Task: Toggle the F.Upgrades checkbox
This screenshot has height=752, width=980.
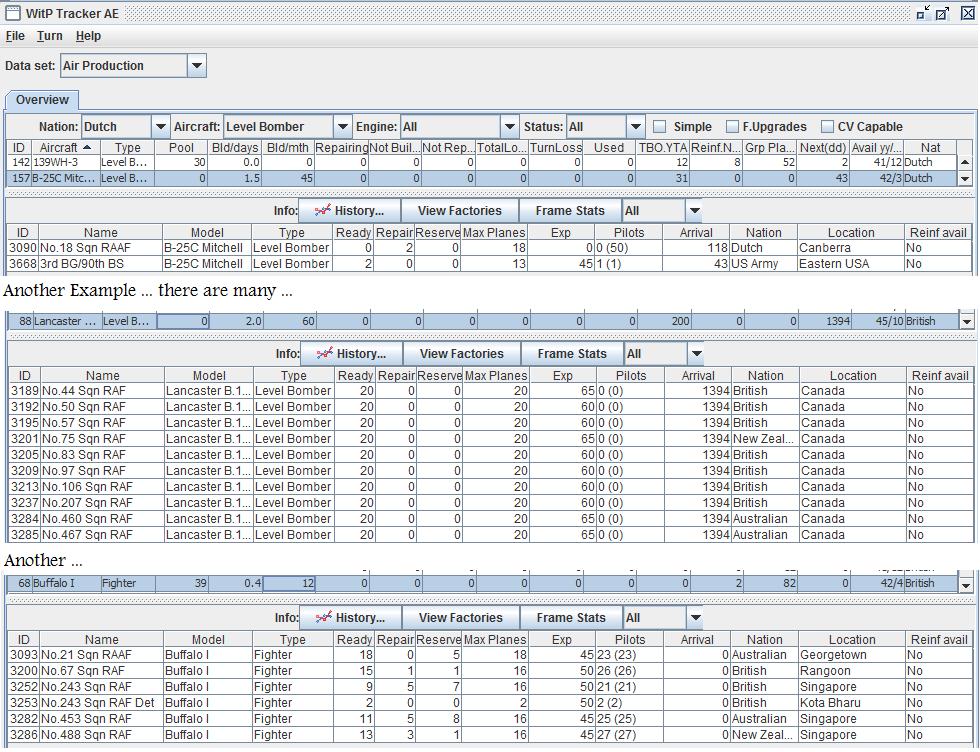Action: point(733,127)
